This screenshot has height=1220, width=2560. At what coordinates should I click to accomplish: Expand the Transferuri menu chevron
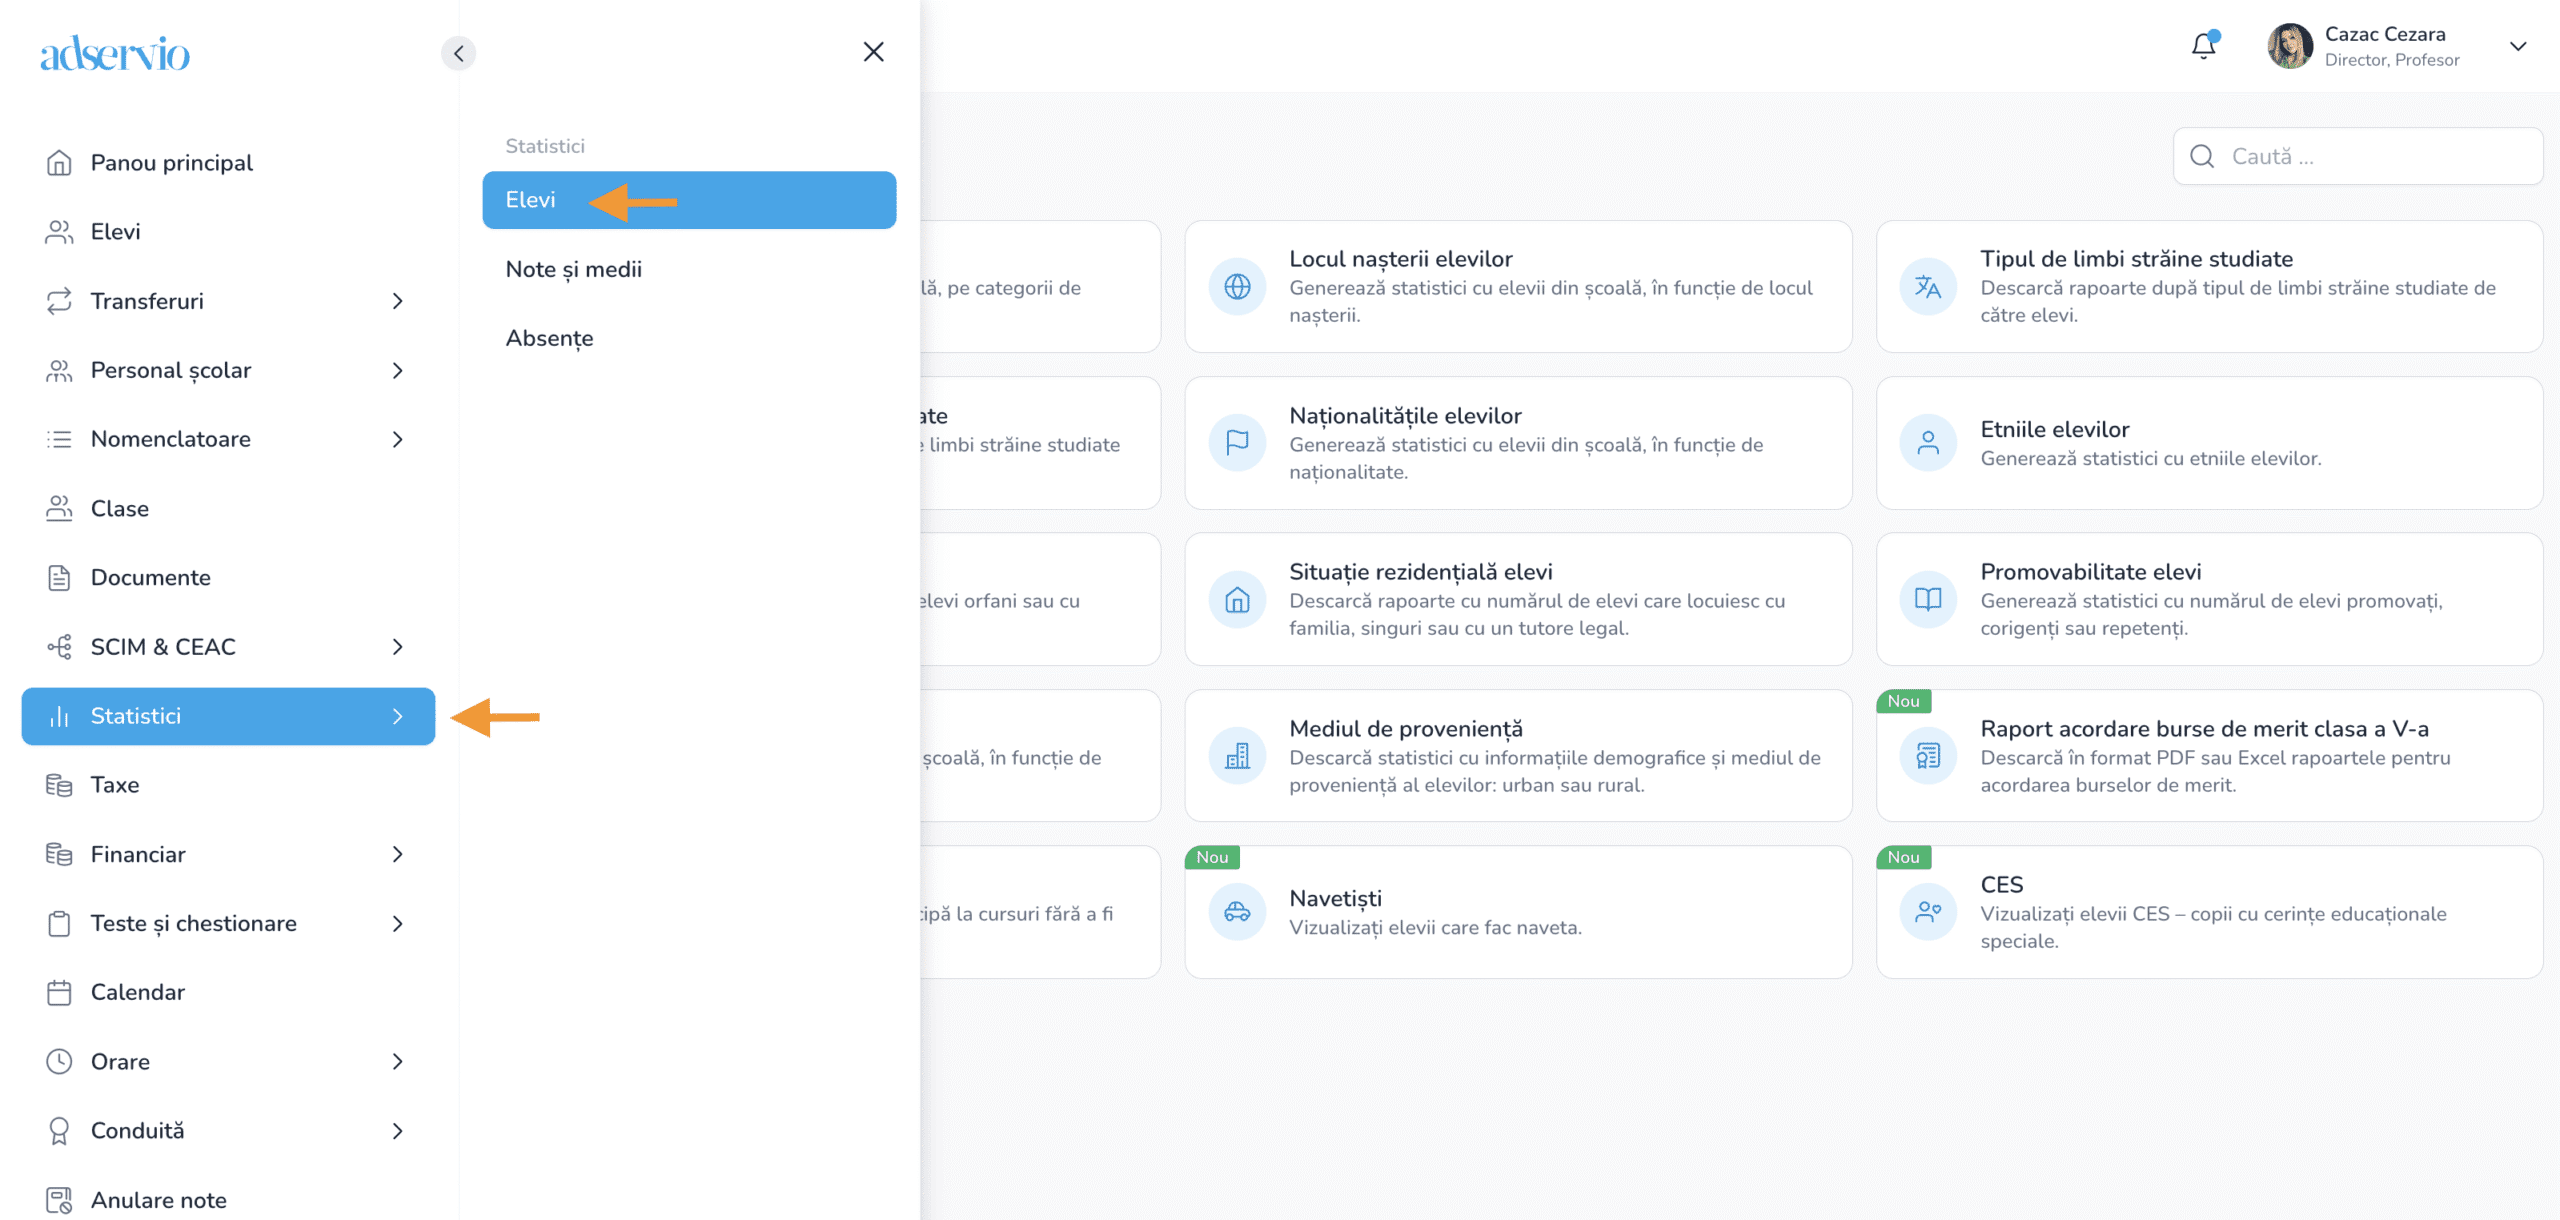397,301
